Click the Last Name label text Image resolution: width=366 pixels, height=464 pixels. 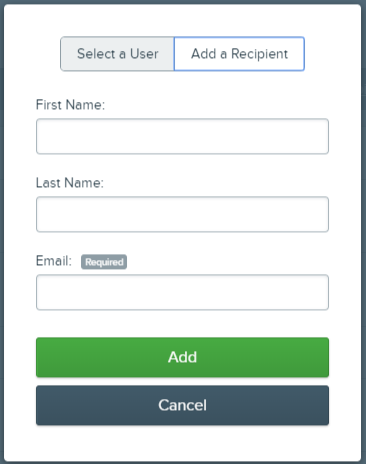pos(70,183)
